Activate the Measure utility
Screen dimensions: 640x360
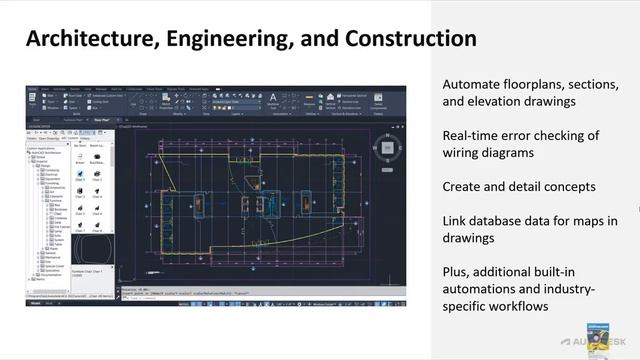[x=309, y=100]
